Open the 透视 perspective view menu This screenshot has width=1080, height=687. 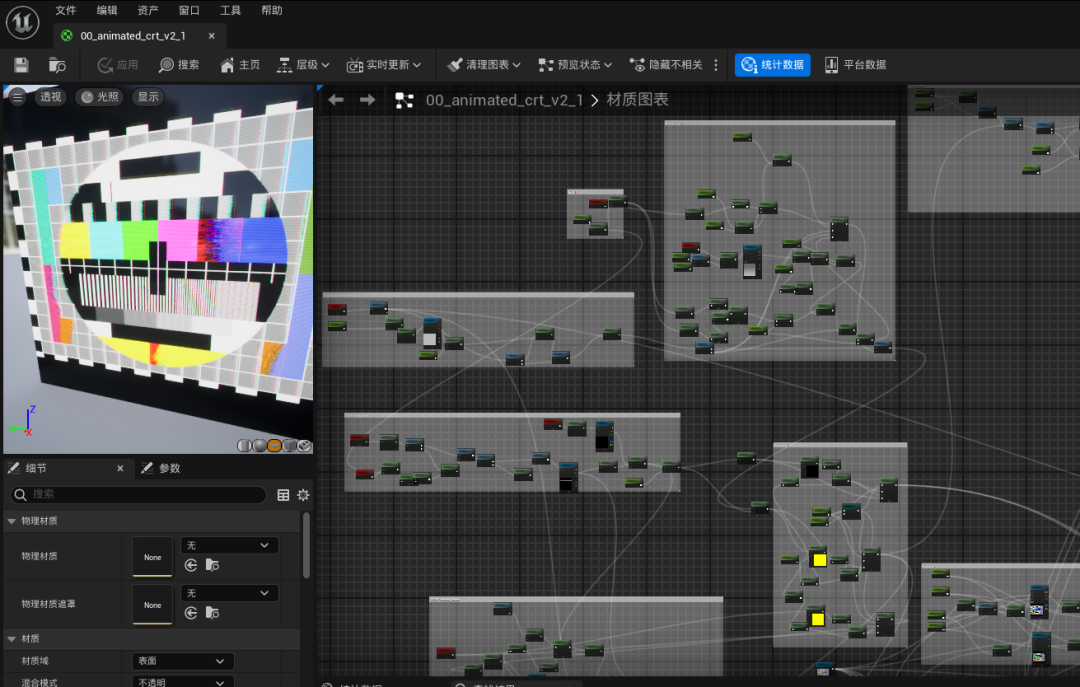pyautogui.click(x=50, y=96)
